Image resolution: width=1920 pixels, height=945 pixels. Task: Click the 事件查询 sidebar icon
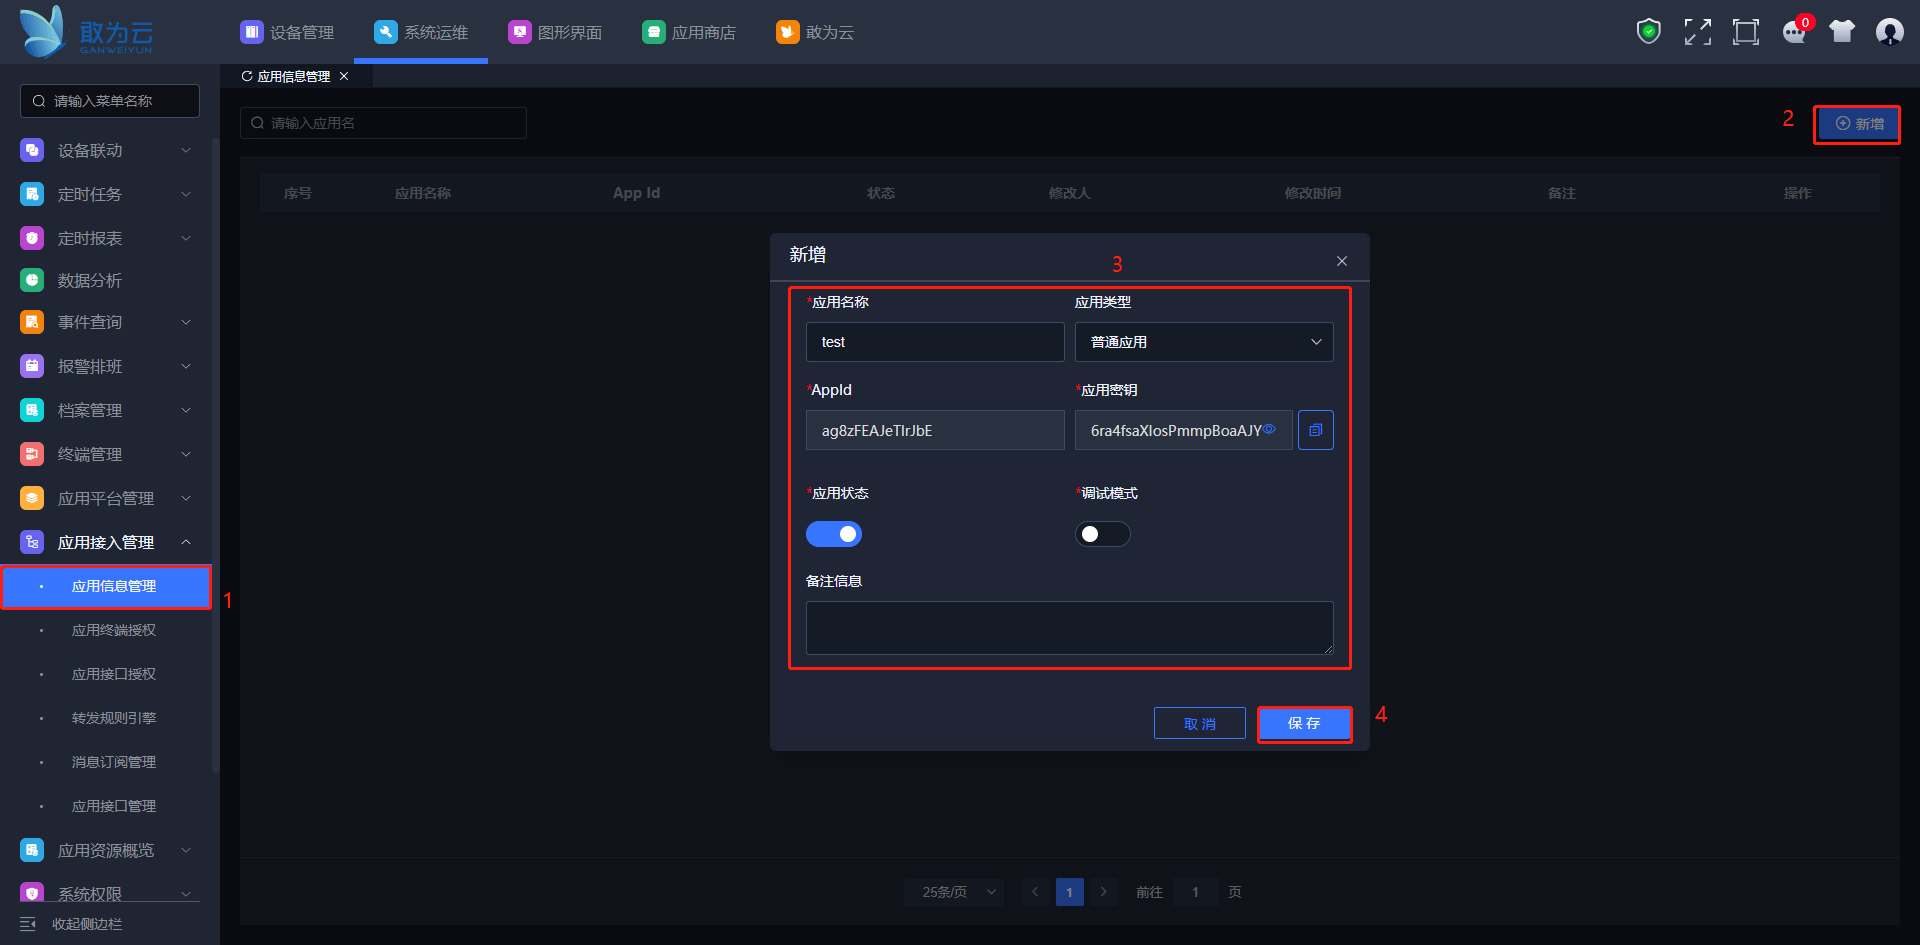click(x=32, y=322)
